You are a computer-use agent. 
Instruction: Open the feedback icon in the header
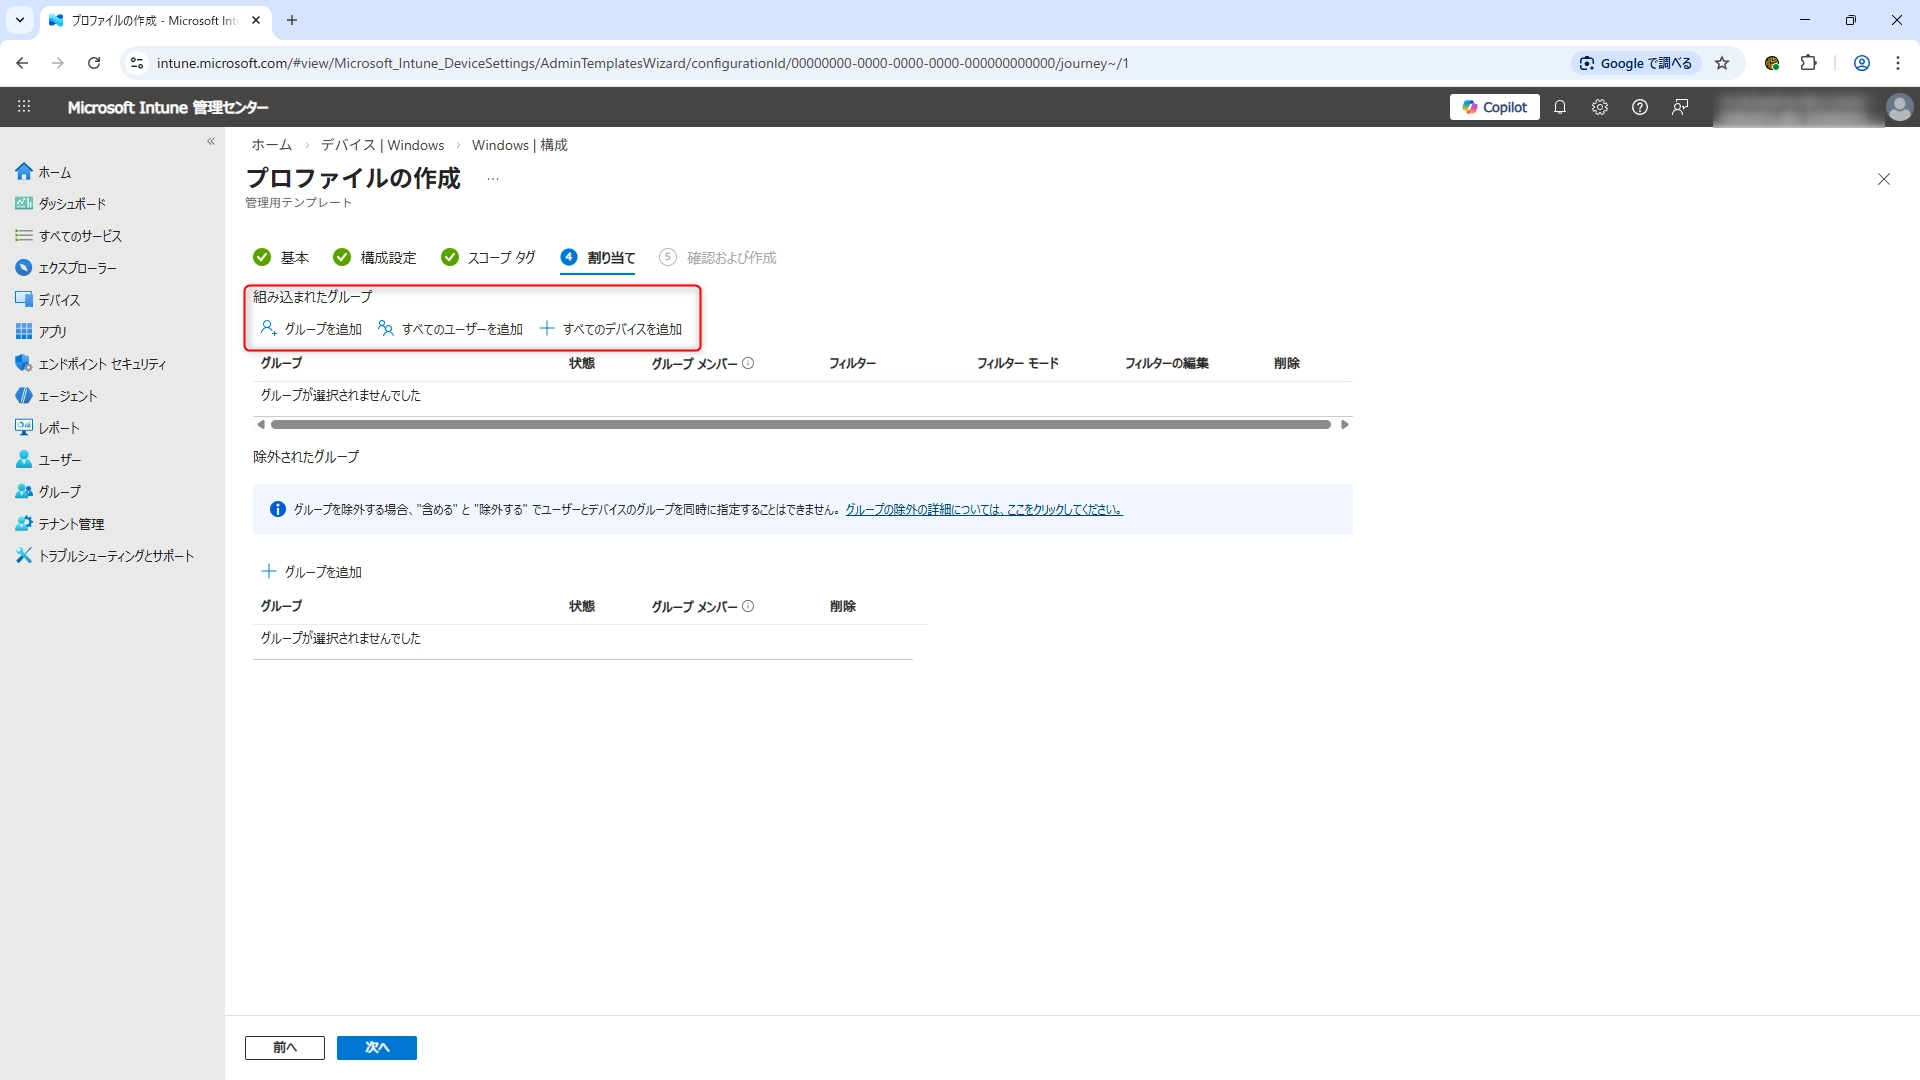click(1680, 107)
